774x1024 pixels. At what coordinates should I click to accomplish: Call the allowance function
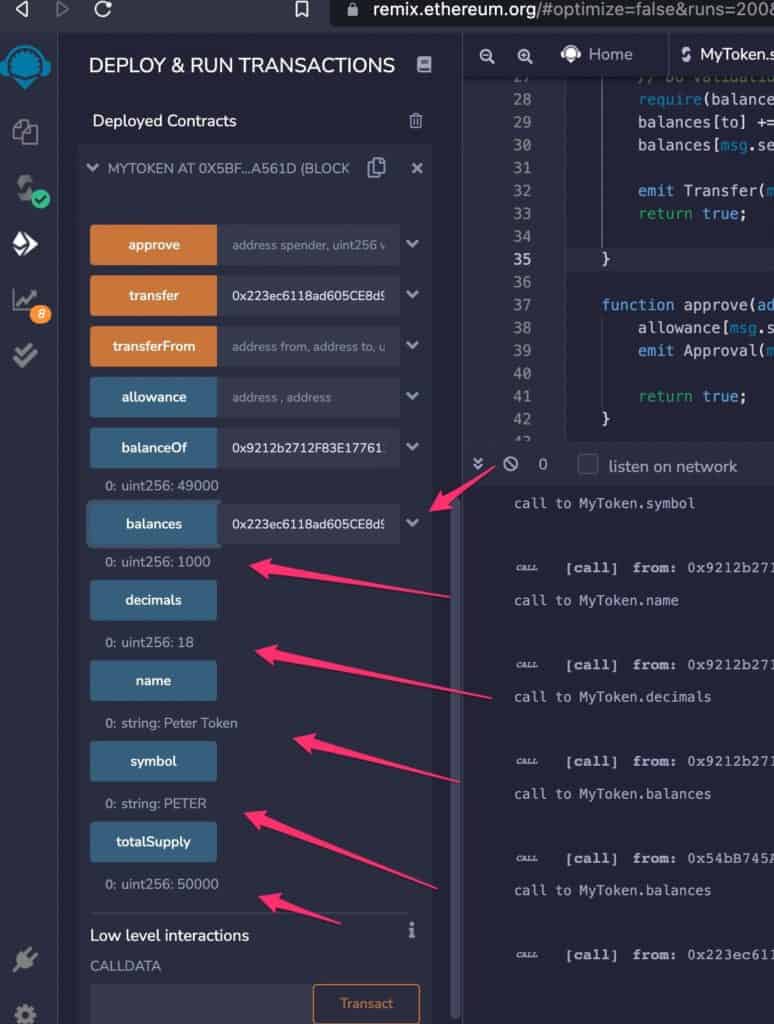(153, 397)
